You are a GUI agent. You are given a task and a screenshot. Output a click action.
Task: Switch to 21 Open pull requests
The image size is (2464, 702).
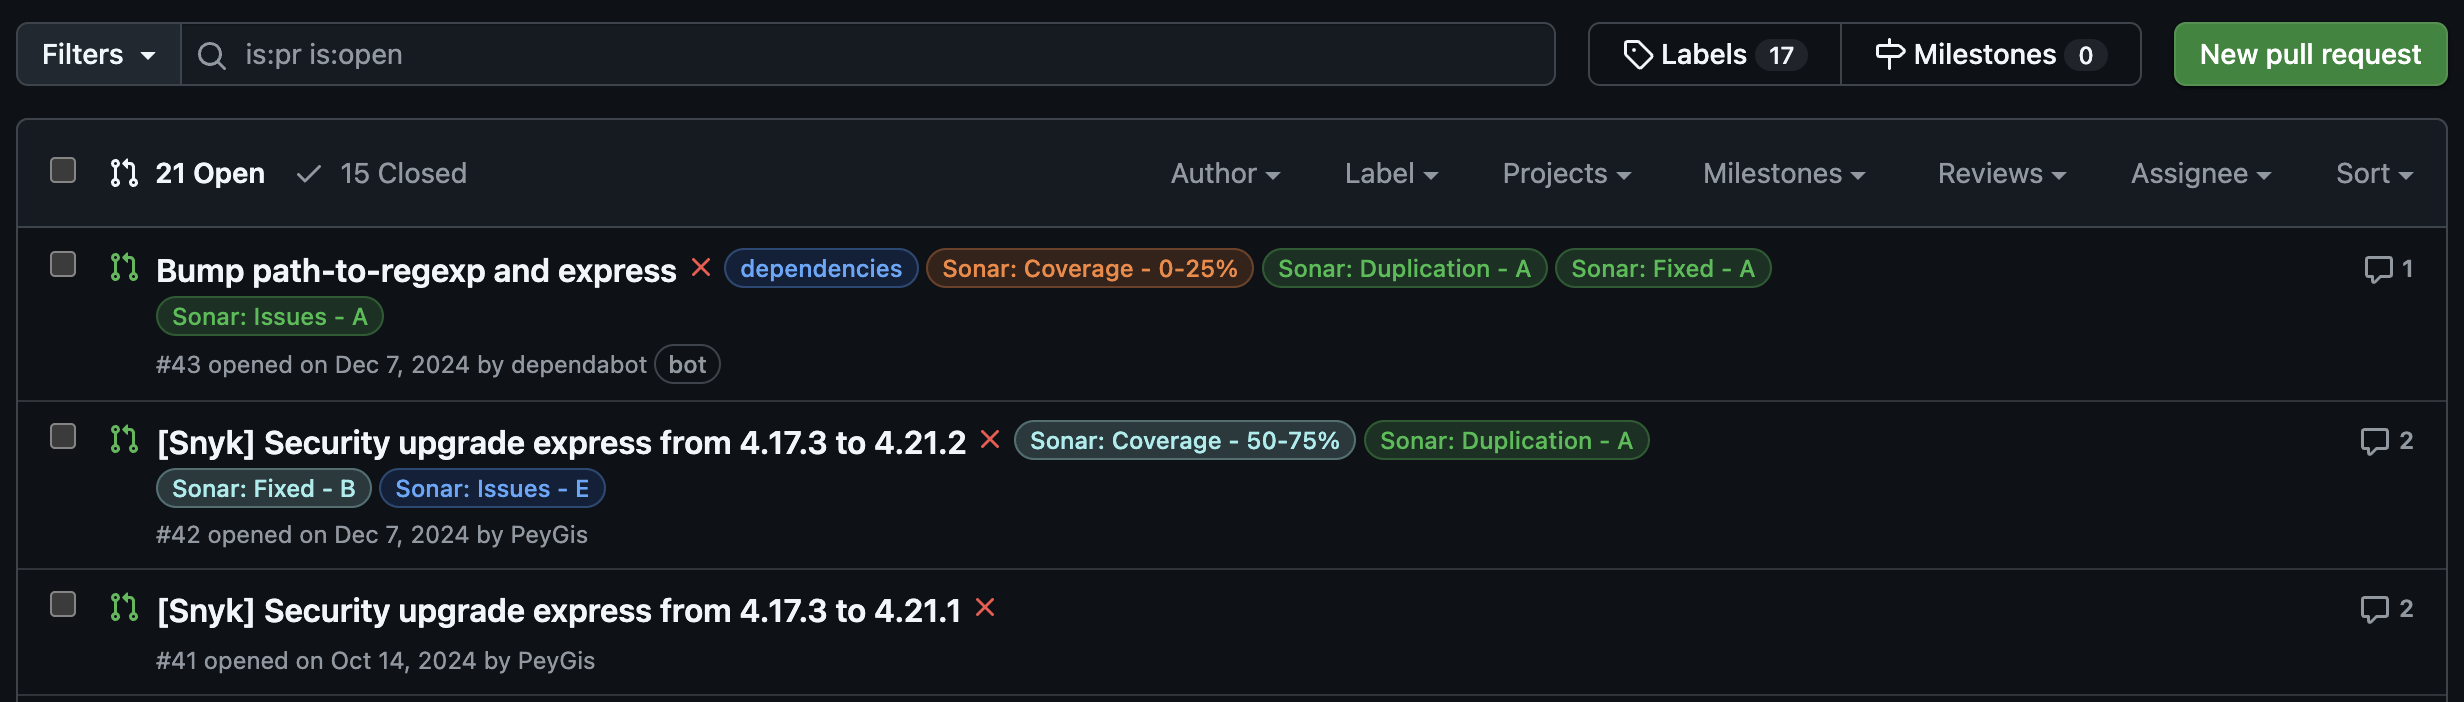(188, 174)
